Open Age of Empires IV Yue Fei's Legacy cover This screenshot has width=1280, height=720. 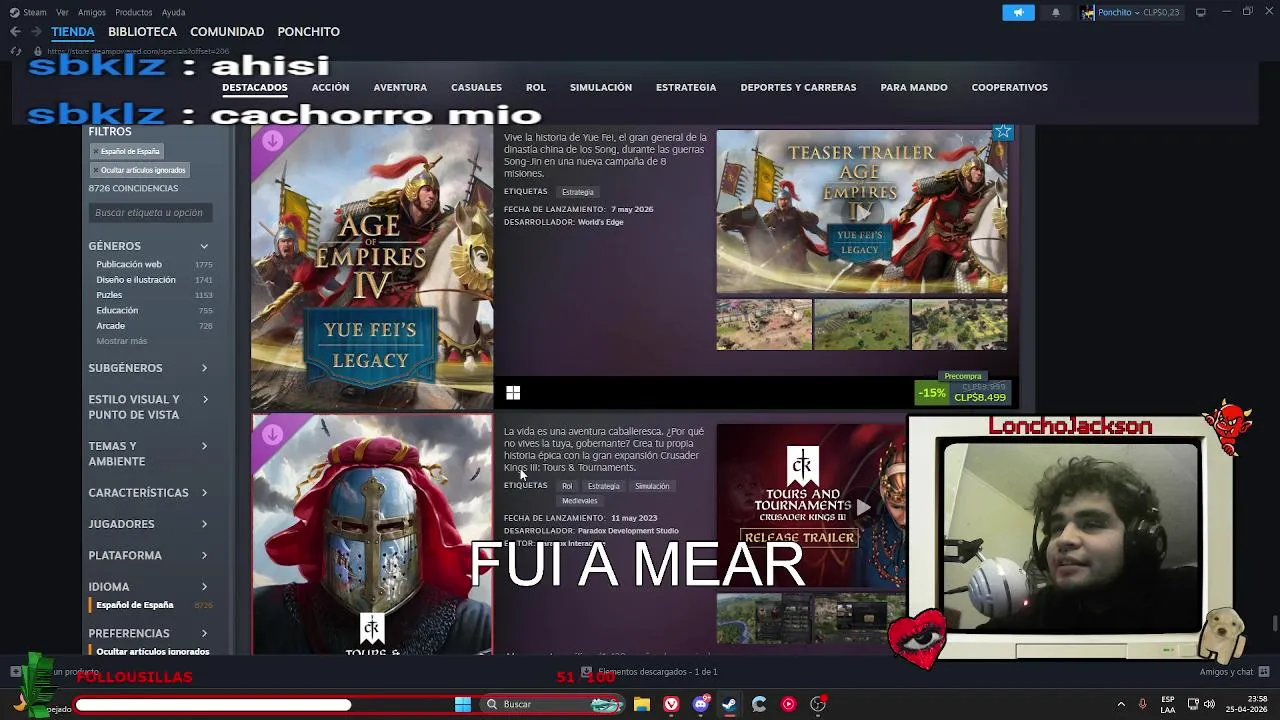tap(372, 268)
